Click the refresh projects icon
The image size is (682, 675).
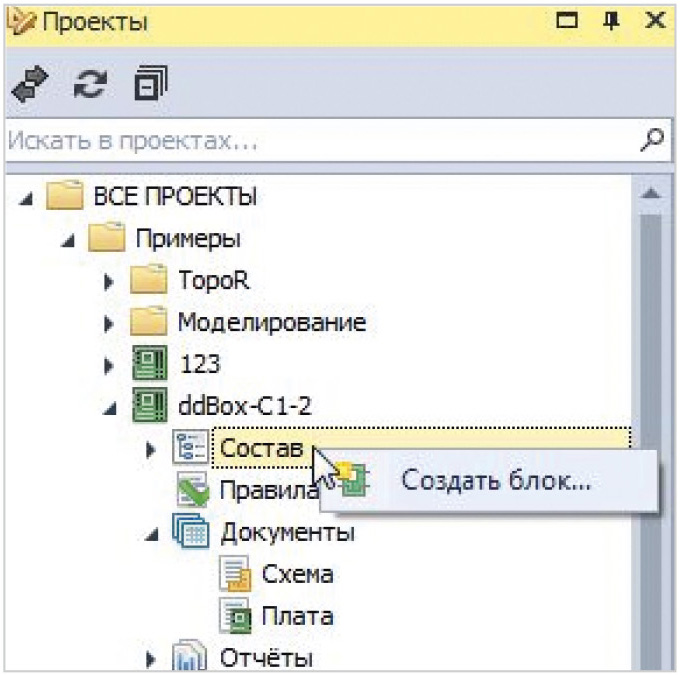(x=92, y=87)
